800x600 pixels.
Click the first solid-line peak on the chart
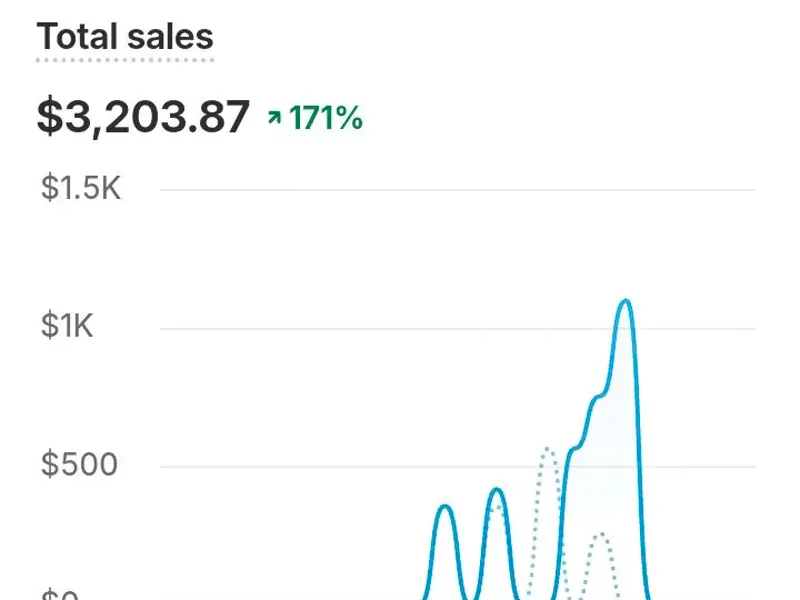click(x=445, y=508)
